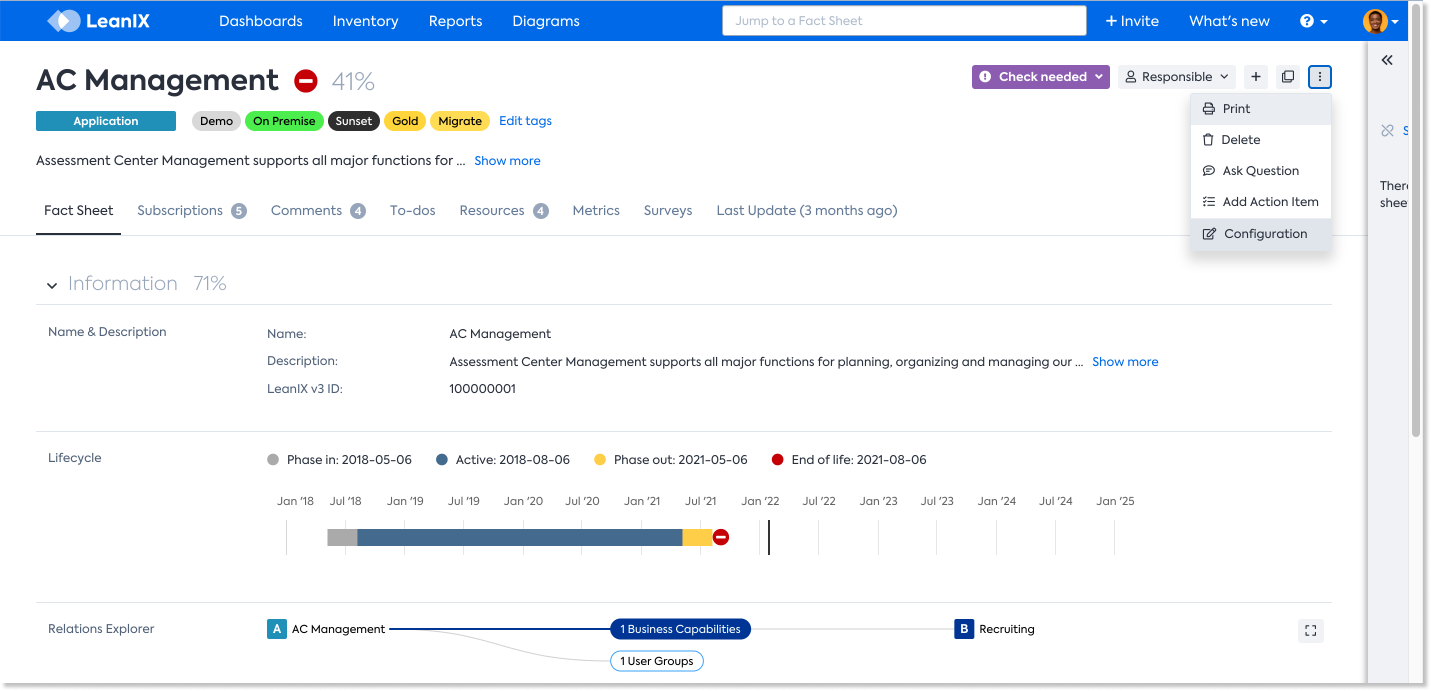
Task: Click the crossed-link icon in side panel
Action: coord(1387,130)
